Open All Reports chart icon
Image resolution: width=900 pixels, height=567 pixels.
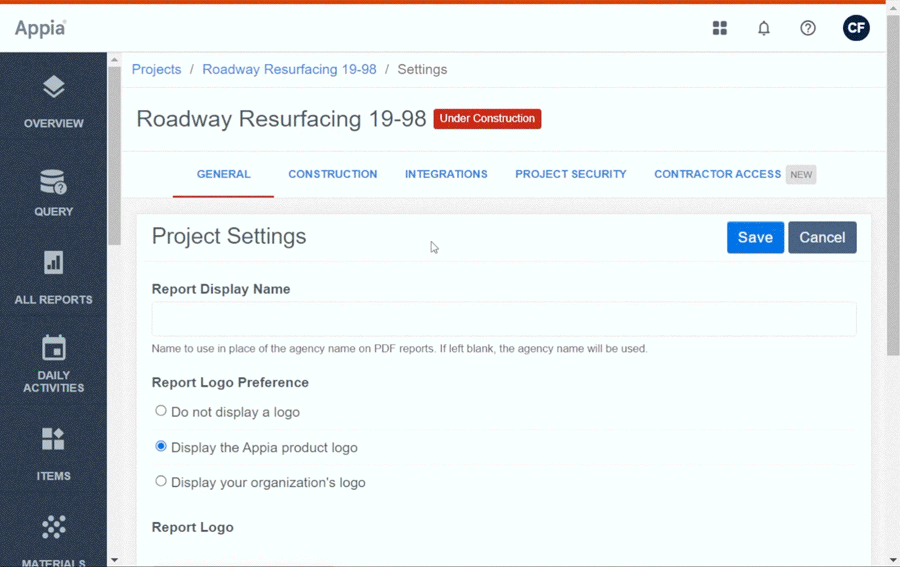pos(53,263)
